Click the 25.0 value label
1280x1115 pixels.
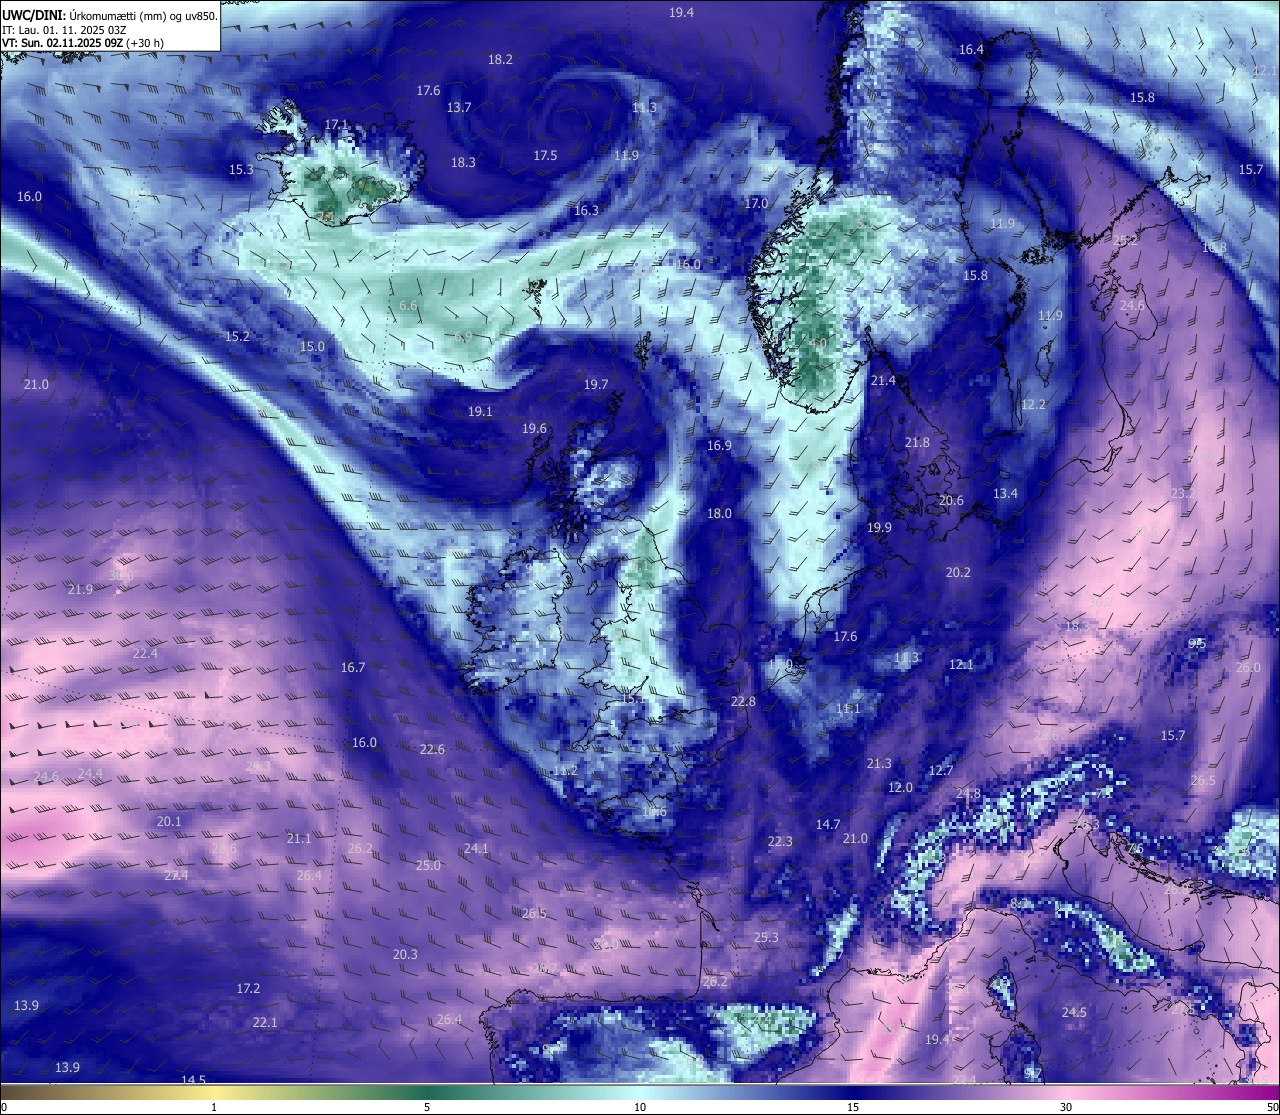[428, 865]
